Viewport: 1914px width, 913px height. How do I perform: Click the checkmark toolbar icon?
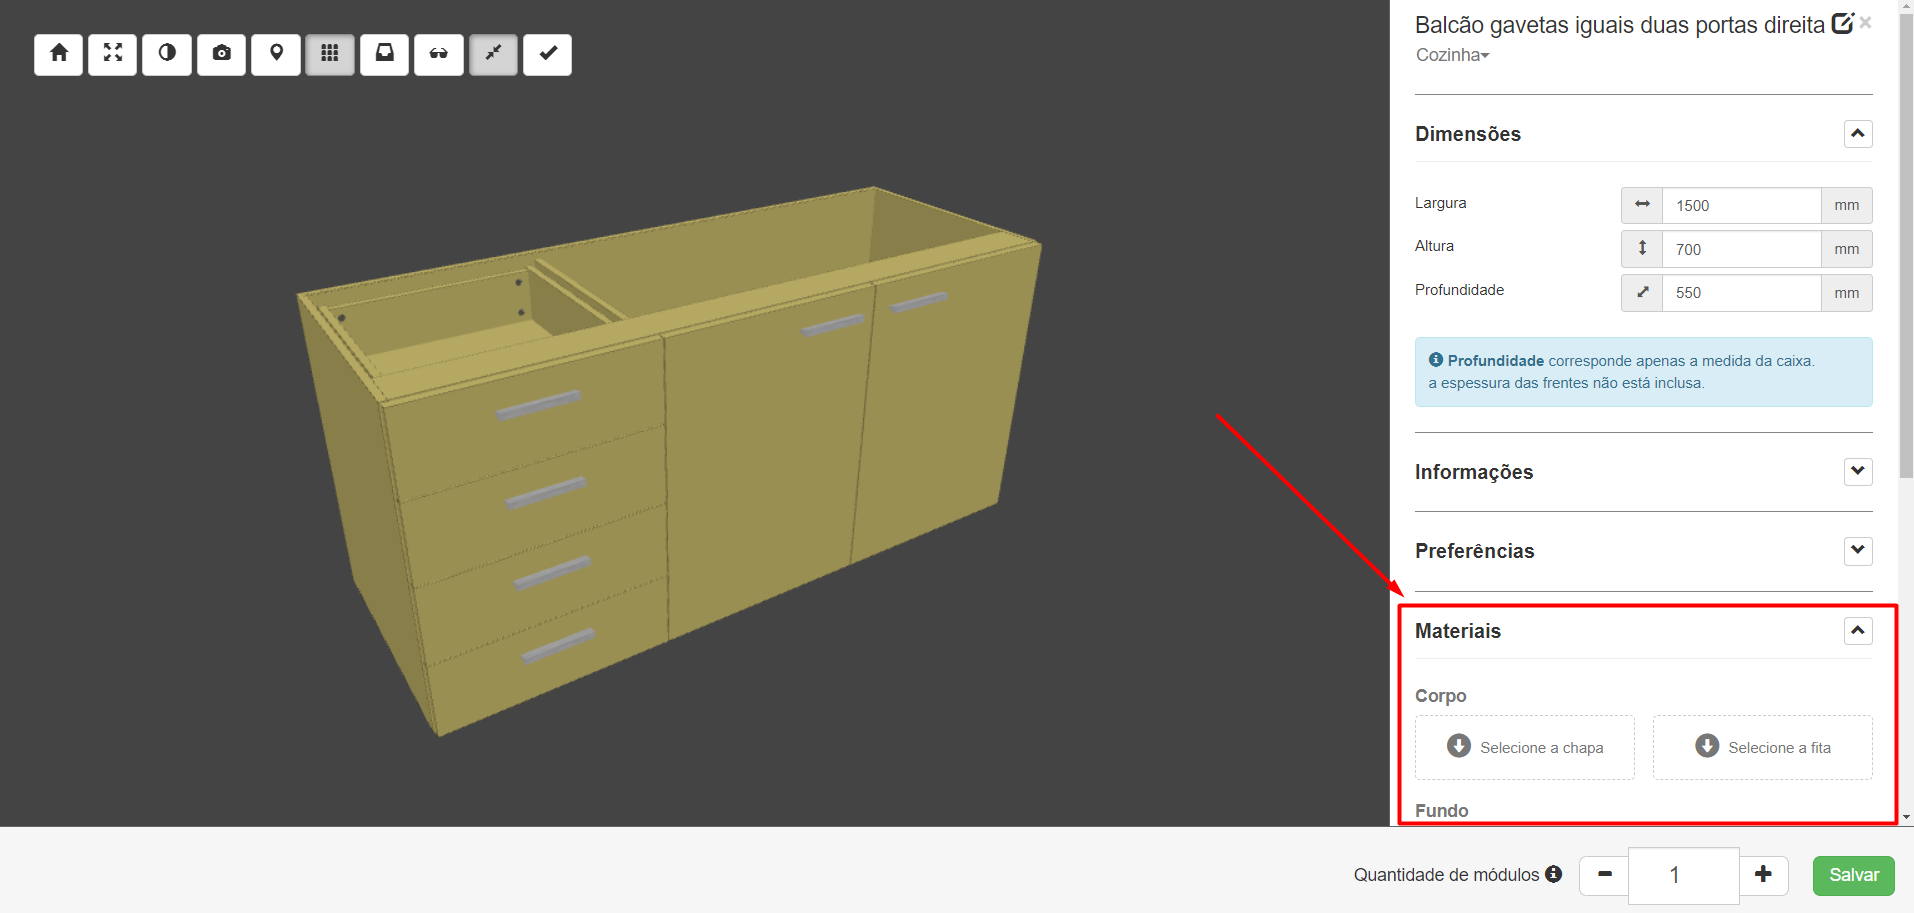548,54
